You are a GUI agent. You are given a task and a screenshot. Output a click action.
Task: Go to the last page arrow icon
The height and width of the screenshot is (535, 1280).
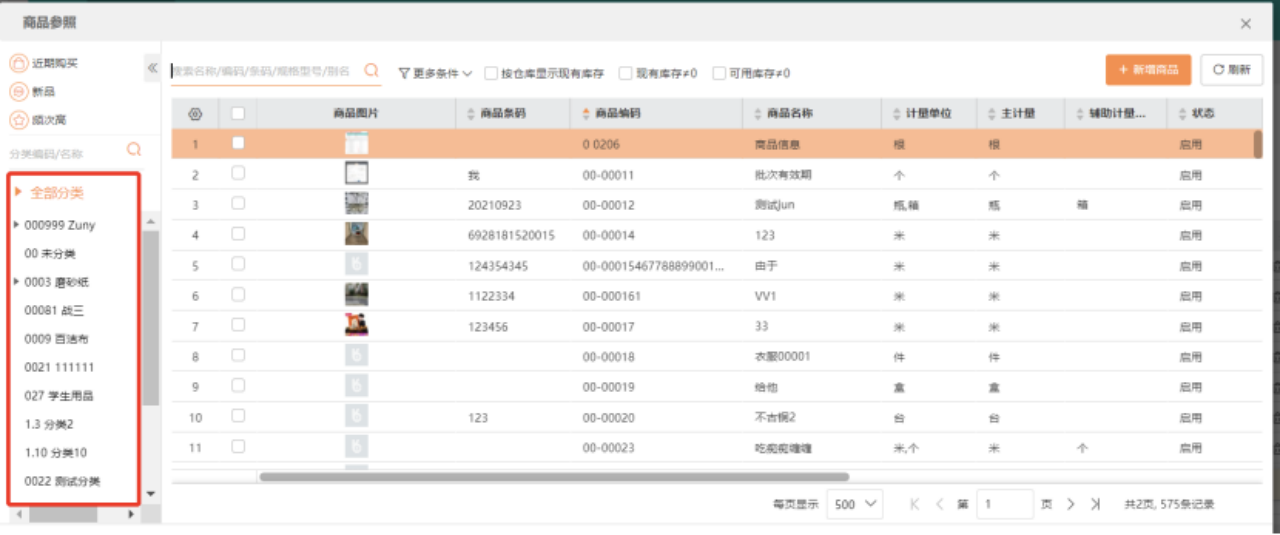point(1096,504)
